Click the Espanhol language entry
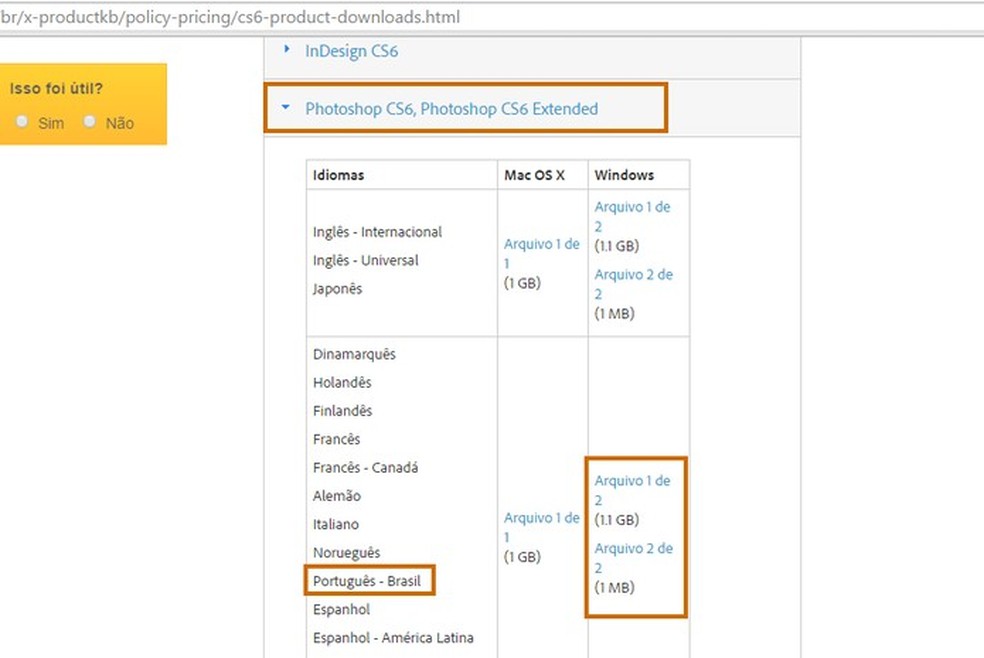Image resolution: width=984 pixels, height=658 pixels. point(341,610)
